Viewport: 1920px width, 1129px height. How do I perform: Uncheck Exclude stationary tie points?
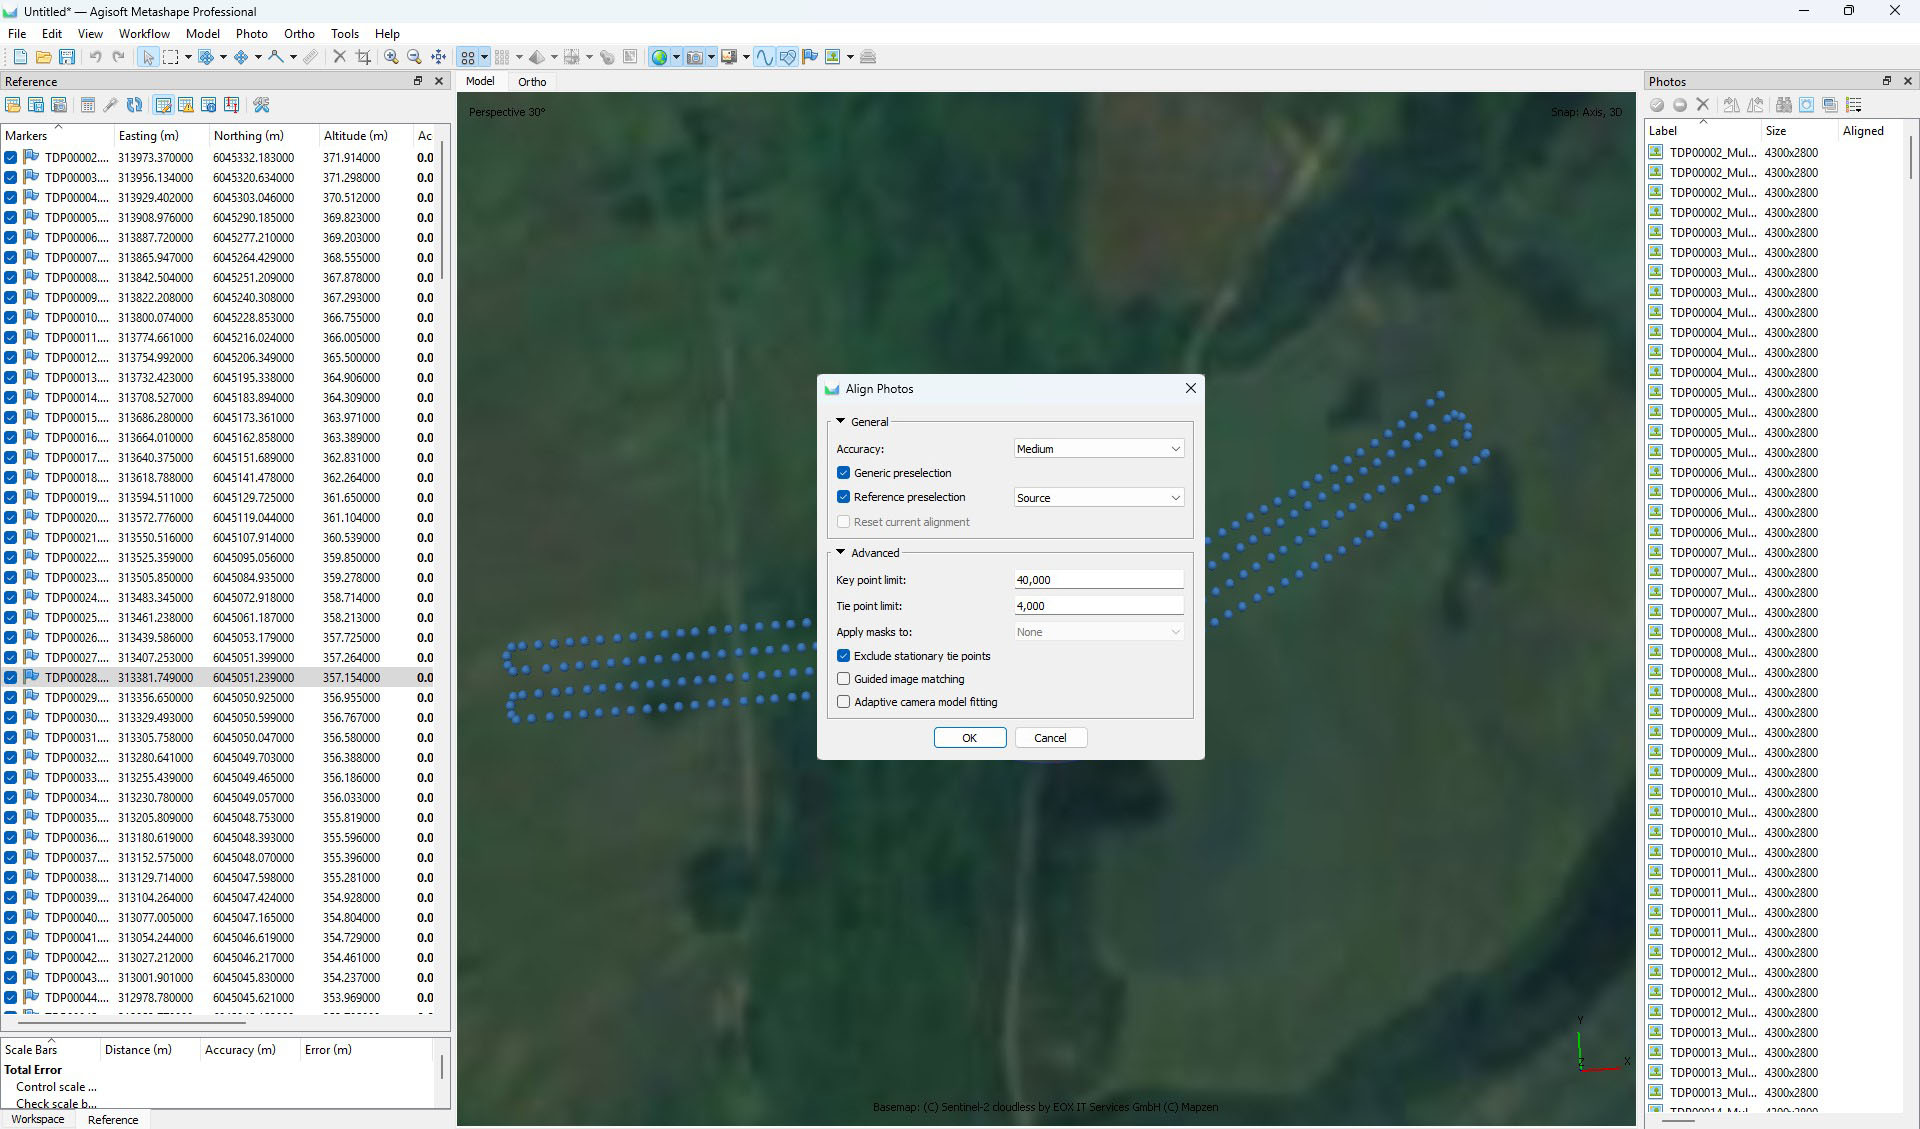[x=844, y=656]
